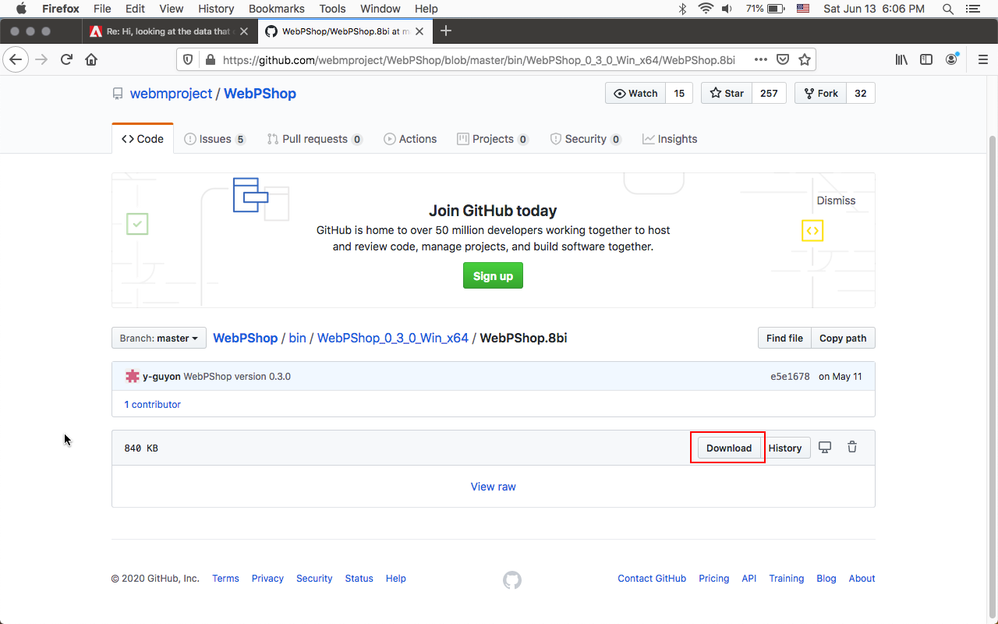Open the Apple menu
998x624 pixels.
[x=21, y=9]
